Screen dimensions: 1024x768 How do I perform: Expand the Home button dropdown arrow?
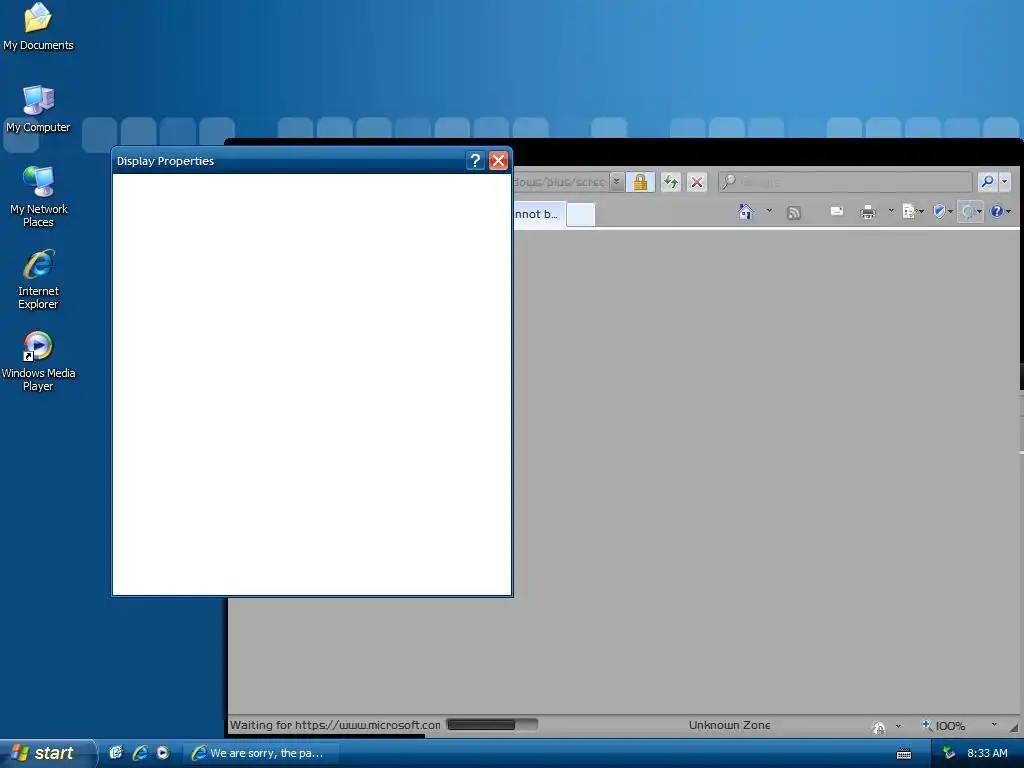(x=769, y=211)
